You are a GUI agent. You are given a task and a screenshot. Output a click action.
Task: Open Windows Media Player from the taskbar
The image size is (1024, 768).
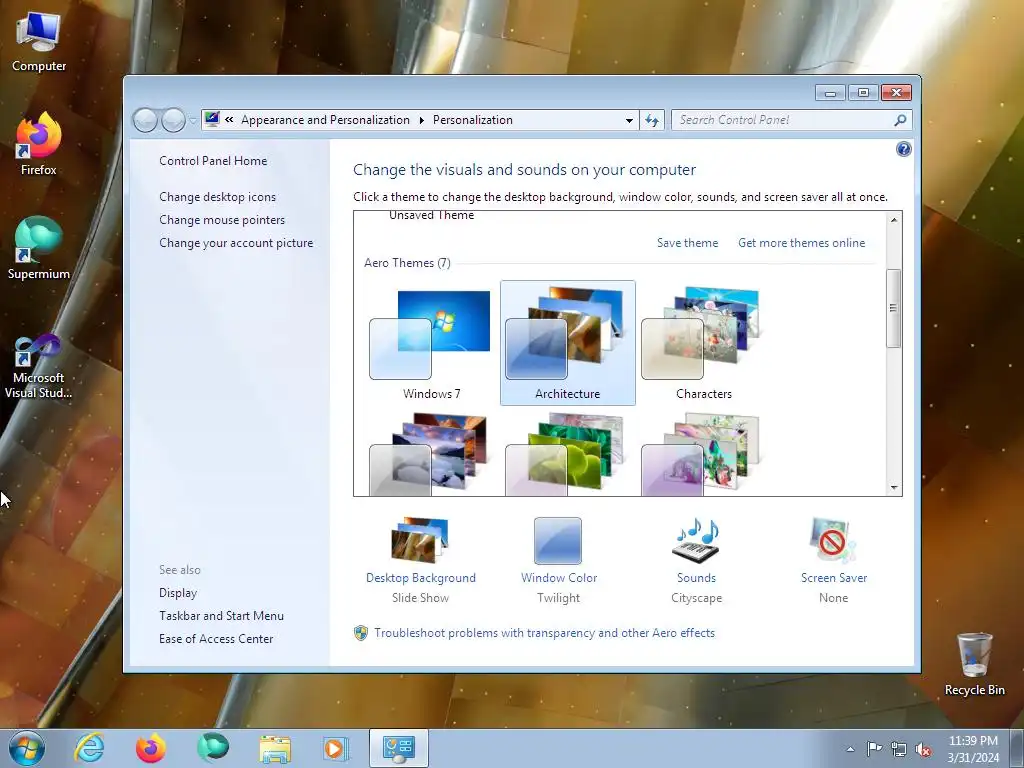click(x=336, y=748)
